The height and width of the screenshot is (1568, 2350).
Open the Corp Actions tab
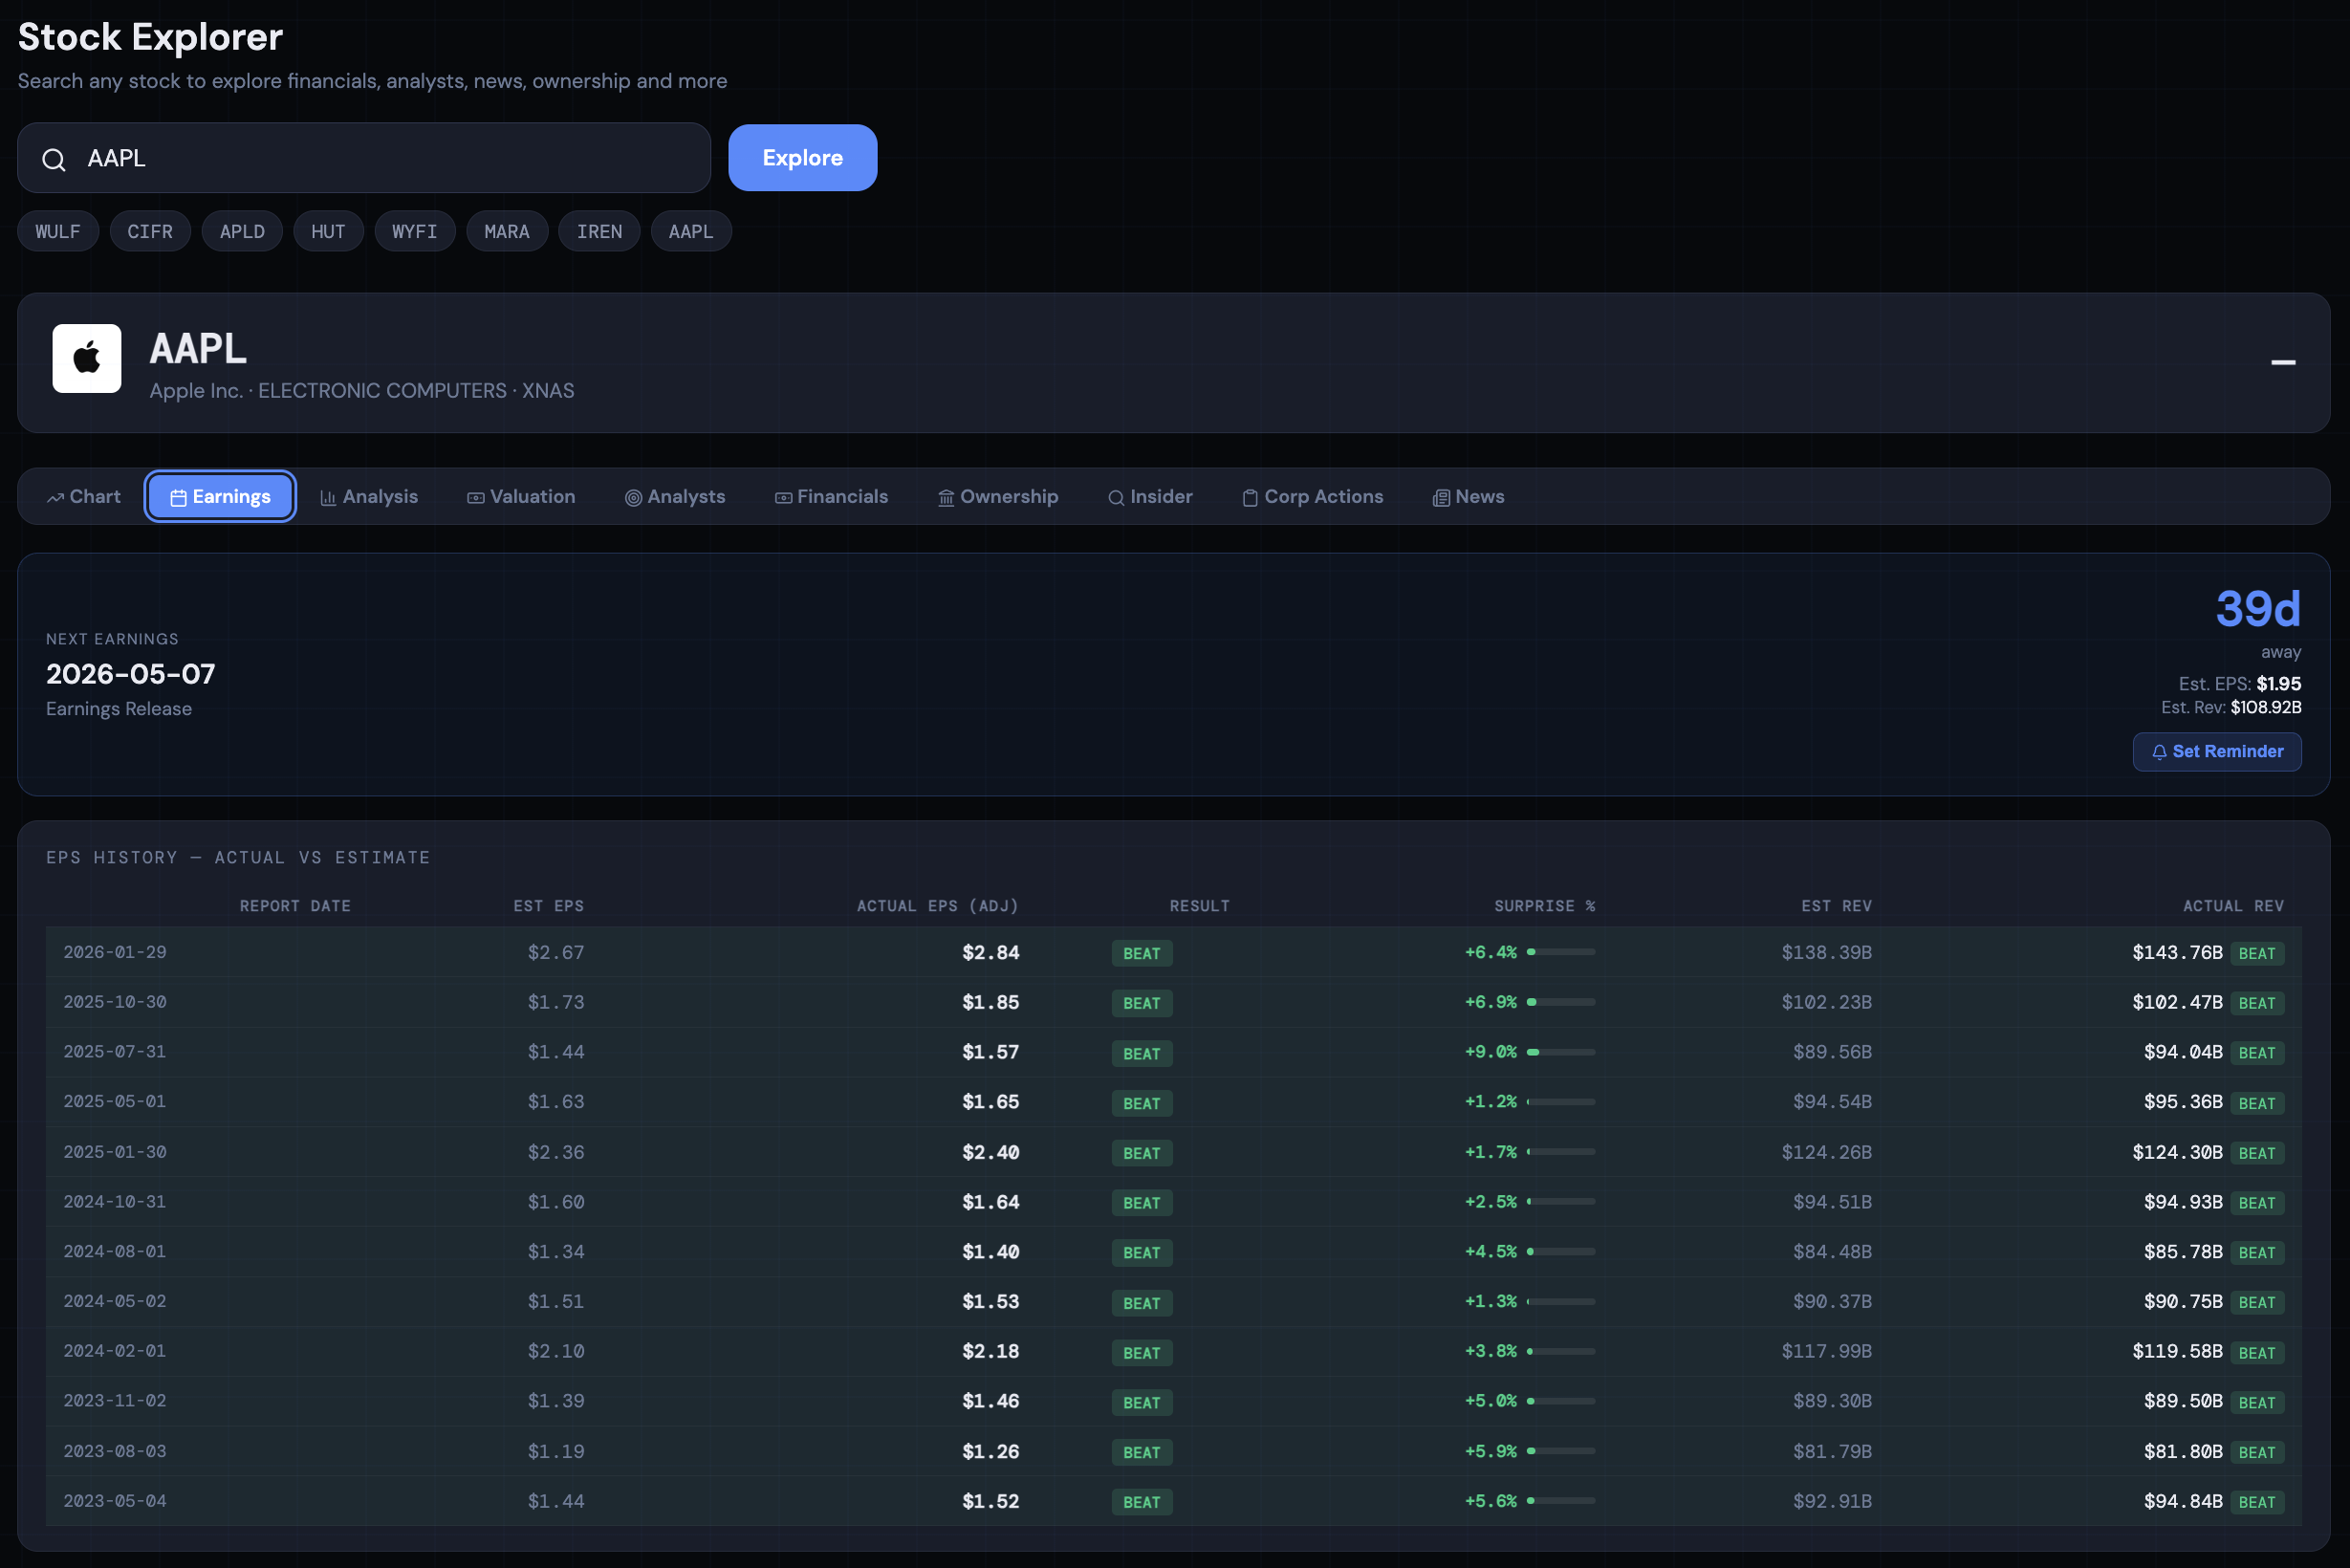click(1312, 497)
